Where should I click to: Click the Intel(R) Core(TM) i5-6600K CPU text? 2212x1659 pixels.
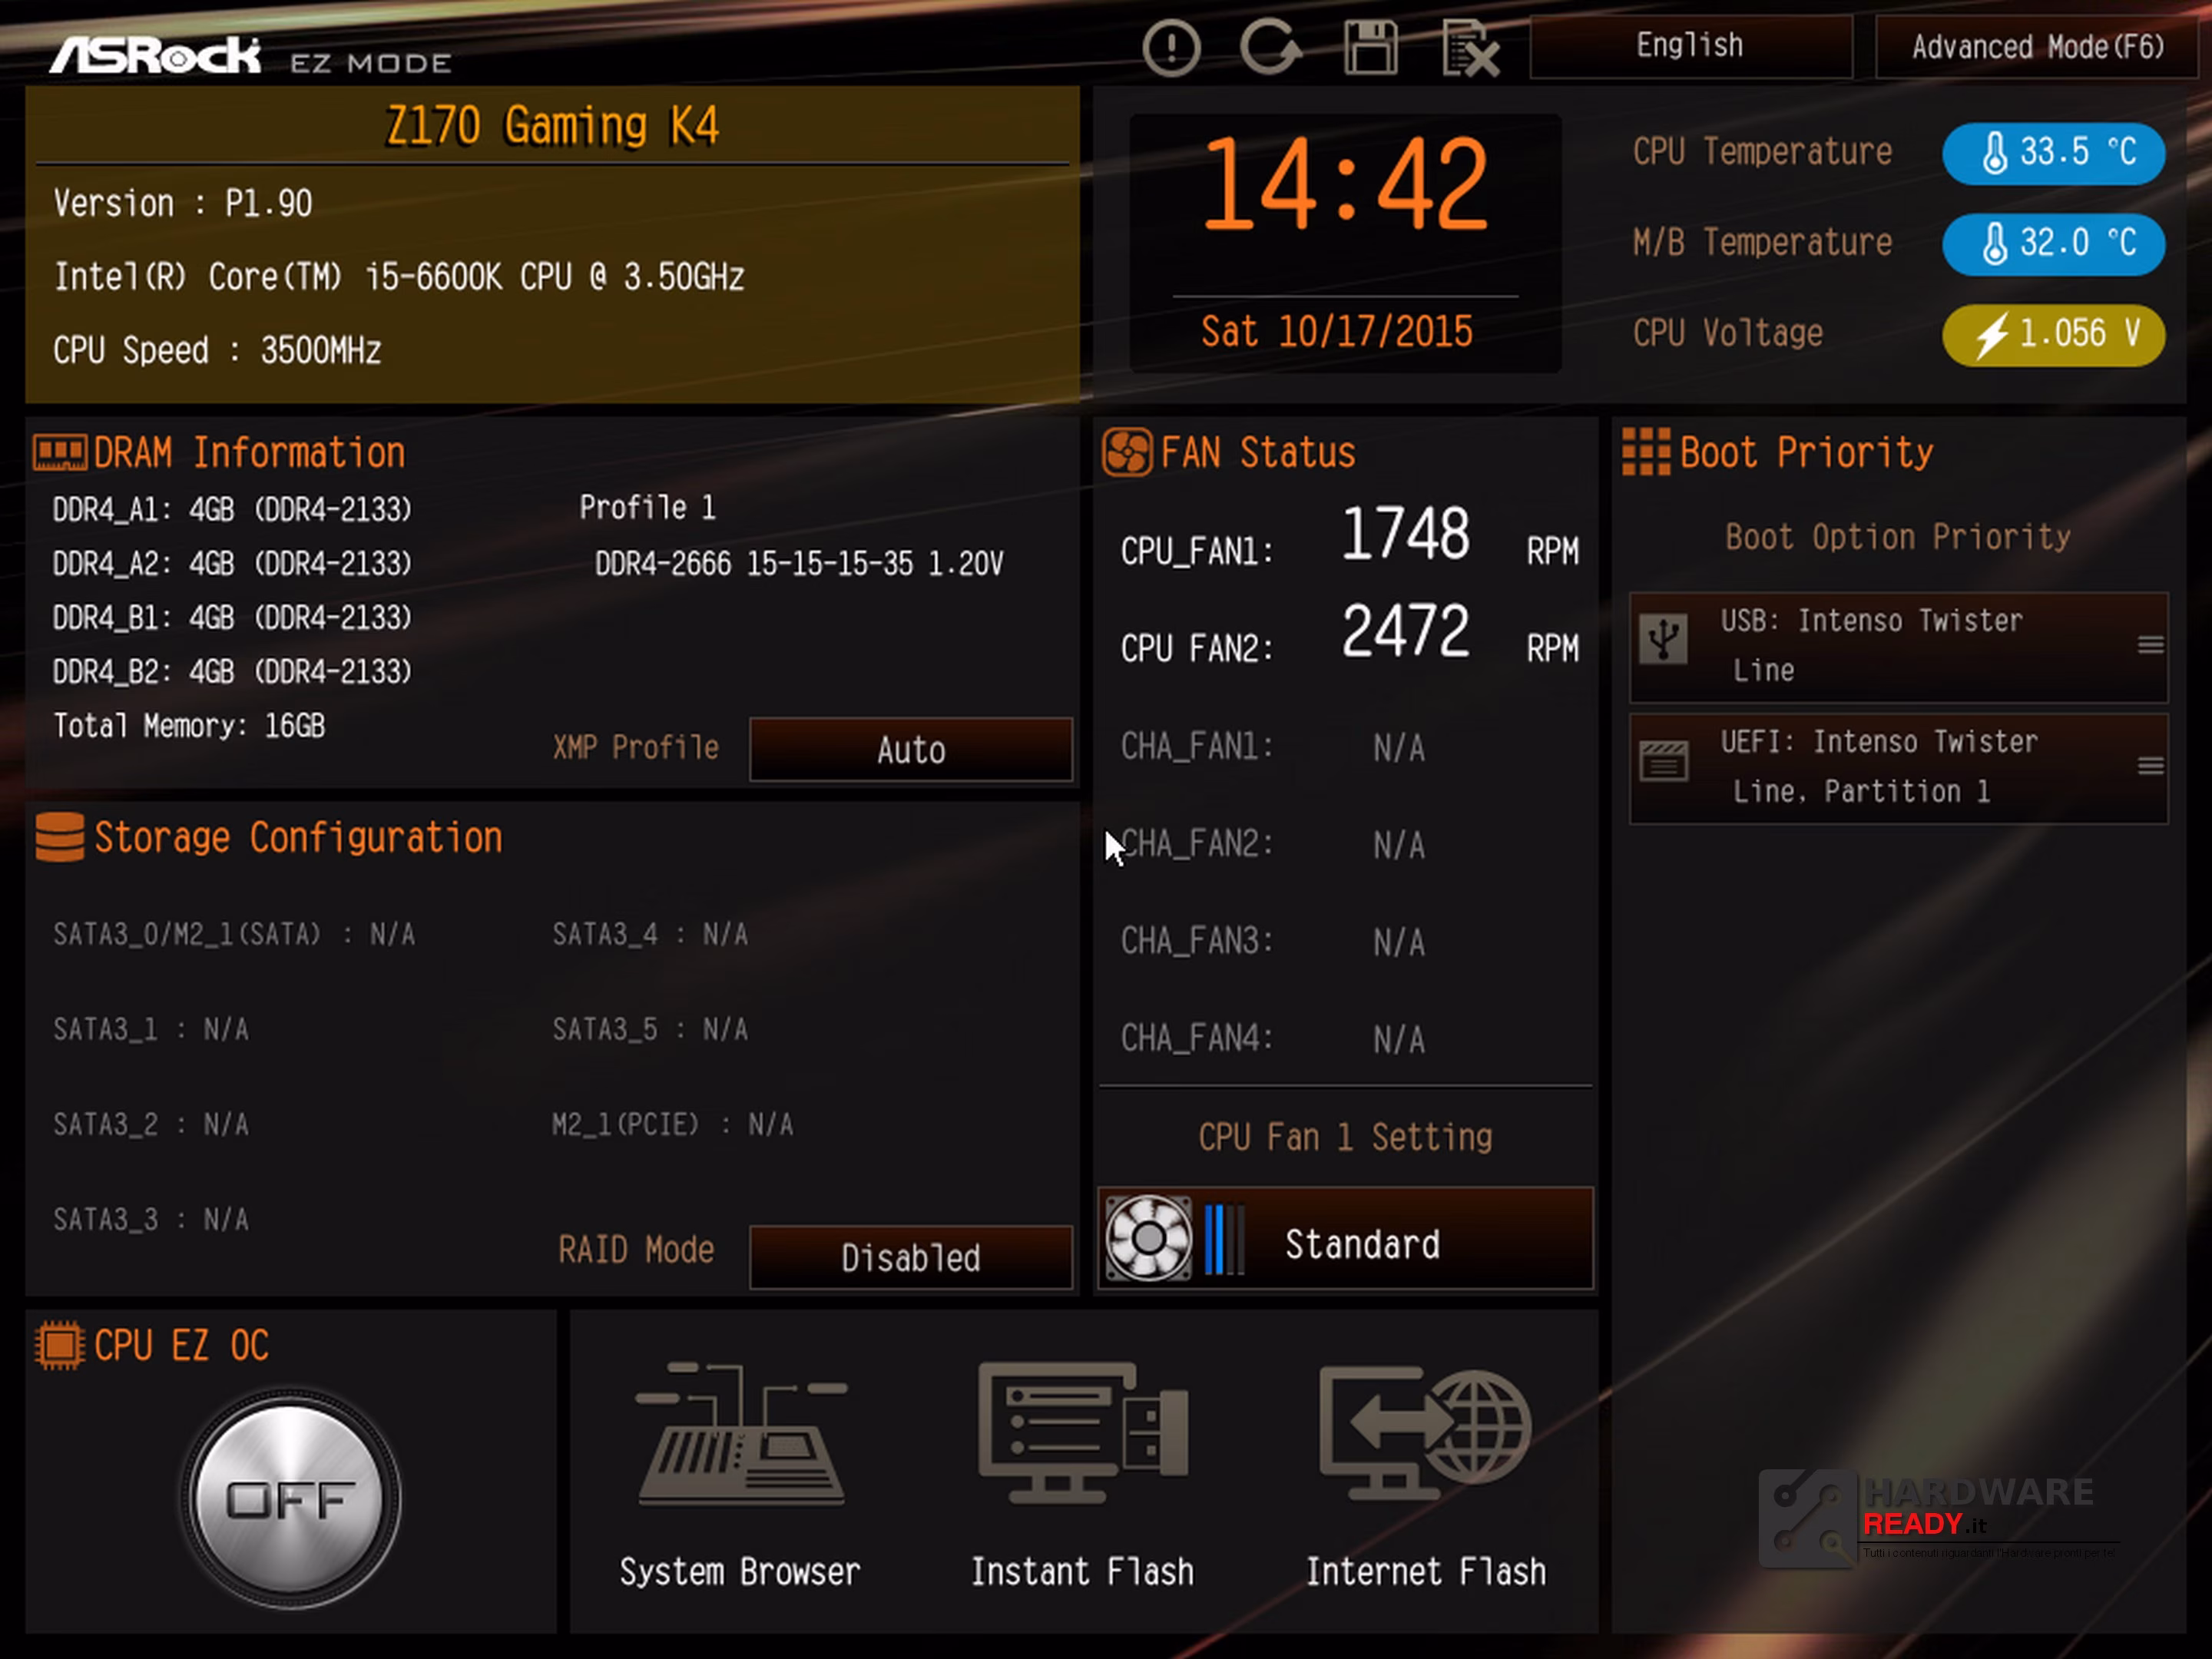coord(399,277)
